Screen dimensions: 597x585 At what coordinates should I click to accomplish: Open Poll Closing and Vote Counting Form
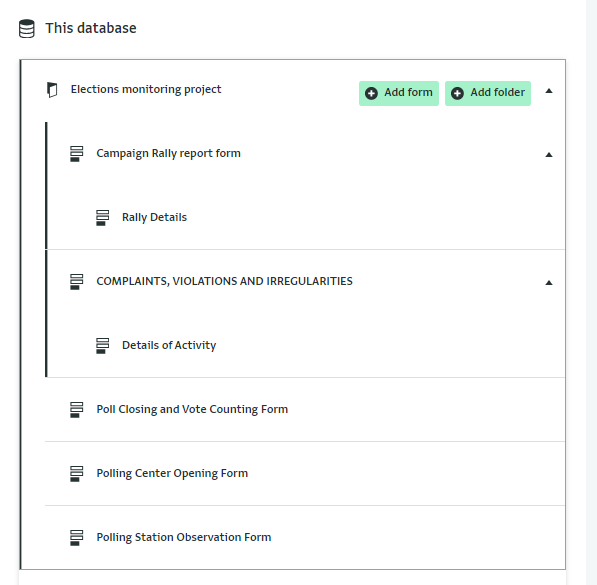tap(192, 409)
